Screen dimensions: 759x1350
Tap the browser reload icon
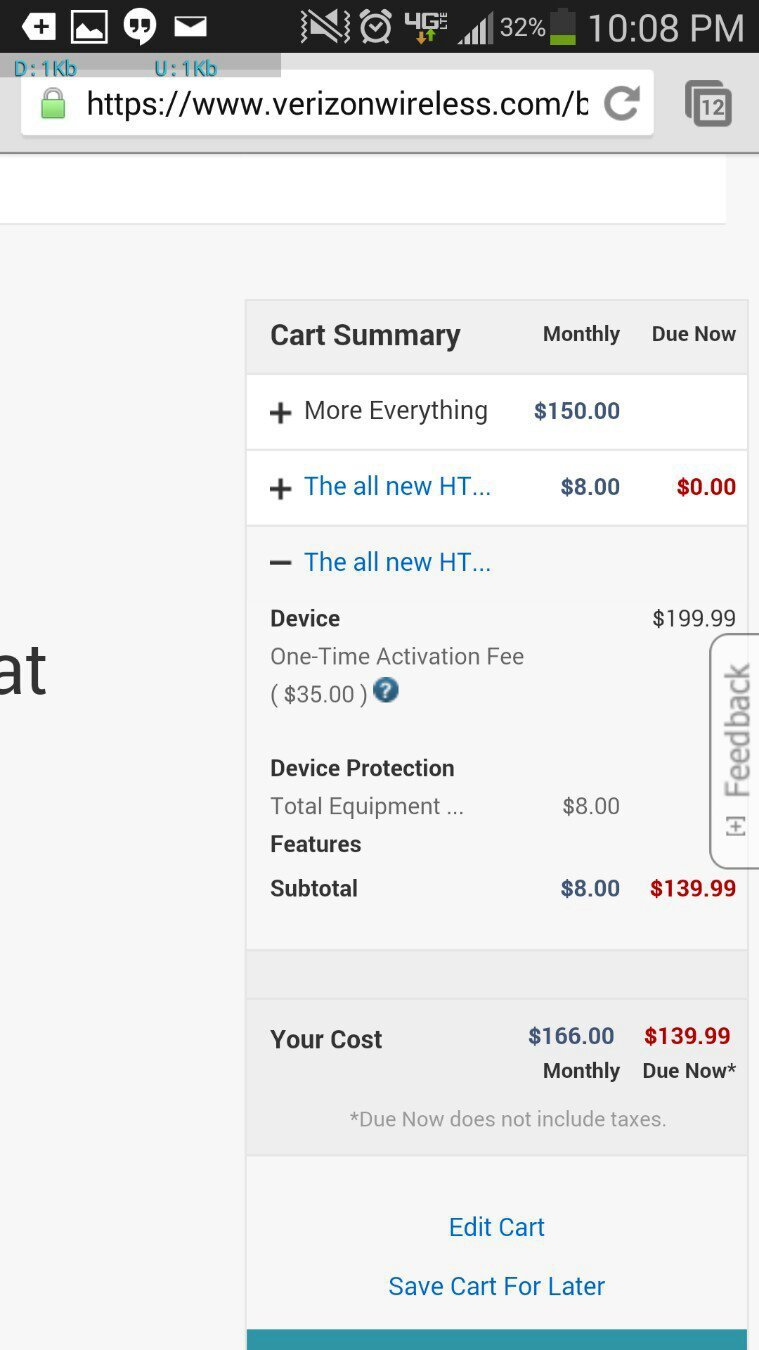(x=621, y=103)
